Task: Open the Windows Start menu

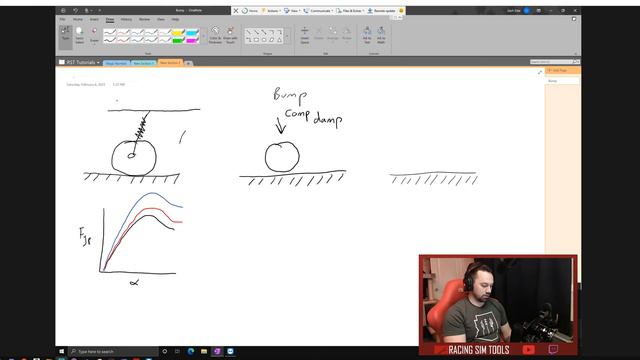Action: (62, 351)
